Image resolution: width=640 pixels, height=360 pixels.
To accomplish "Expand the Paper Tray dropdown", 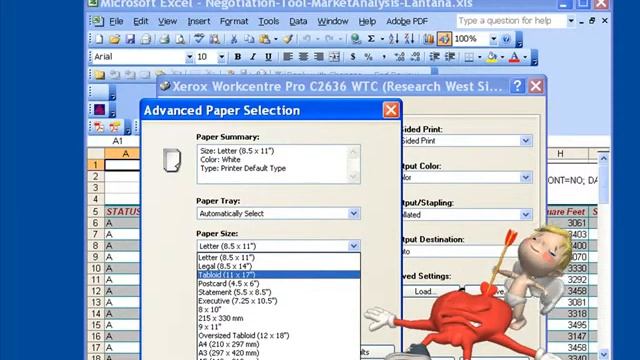I will click(x=353, y=213).
